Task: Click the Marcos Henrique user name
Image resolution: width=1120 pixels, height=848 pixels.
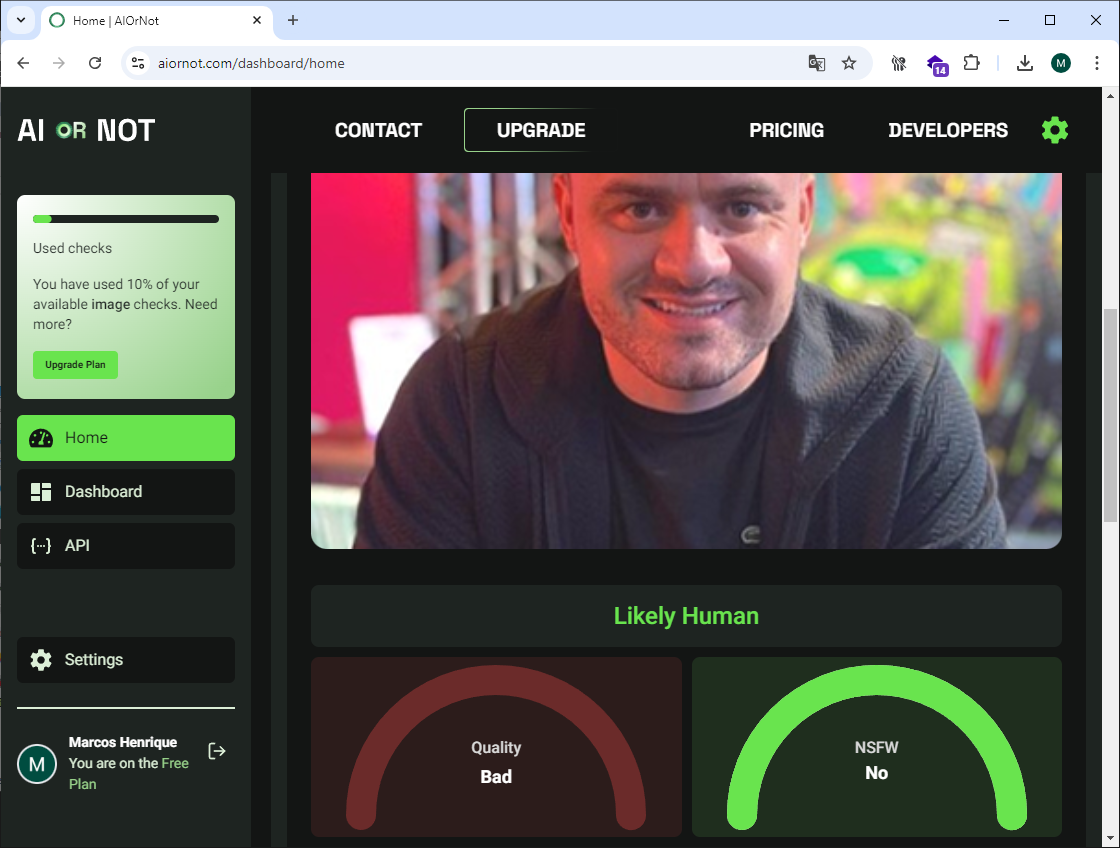Action: (x=123, y=742)
